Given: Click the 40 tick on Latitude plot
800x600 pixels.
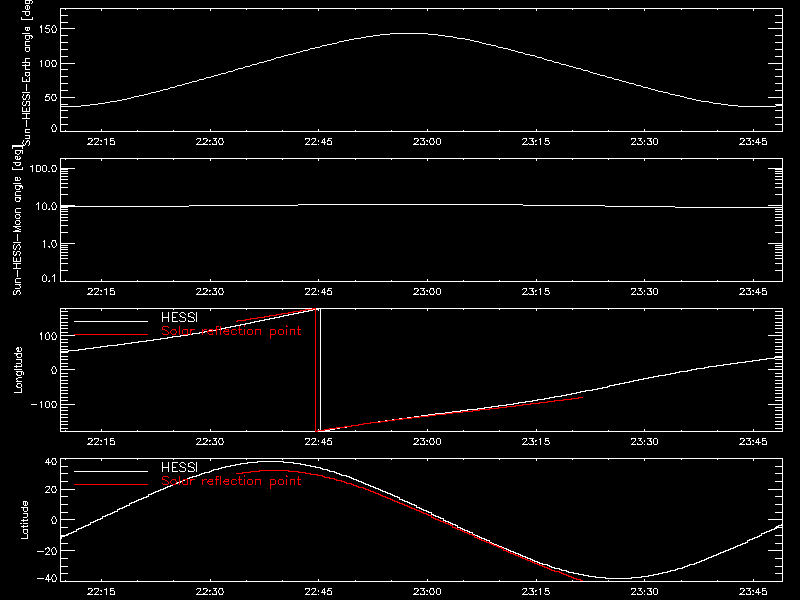Looking at the screenshot, I should point(51,462).
